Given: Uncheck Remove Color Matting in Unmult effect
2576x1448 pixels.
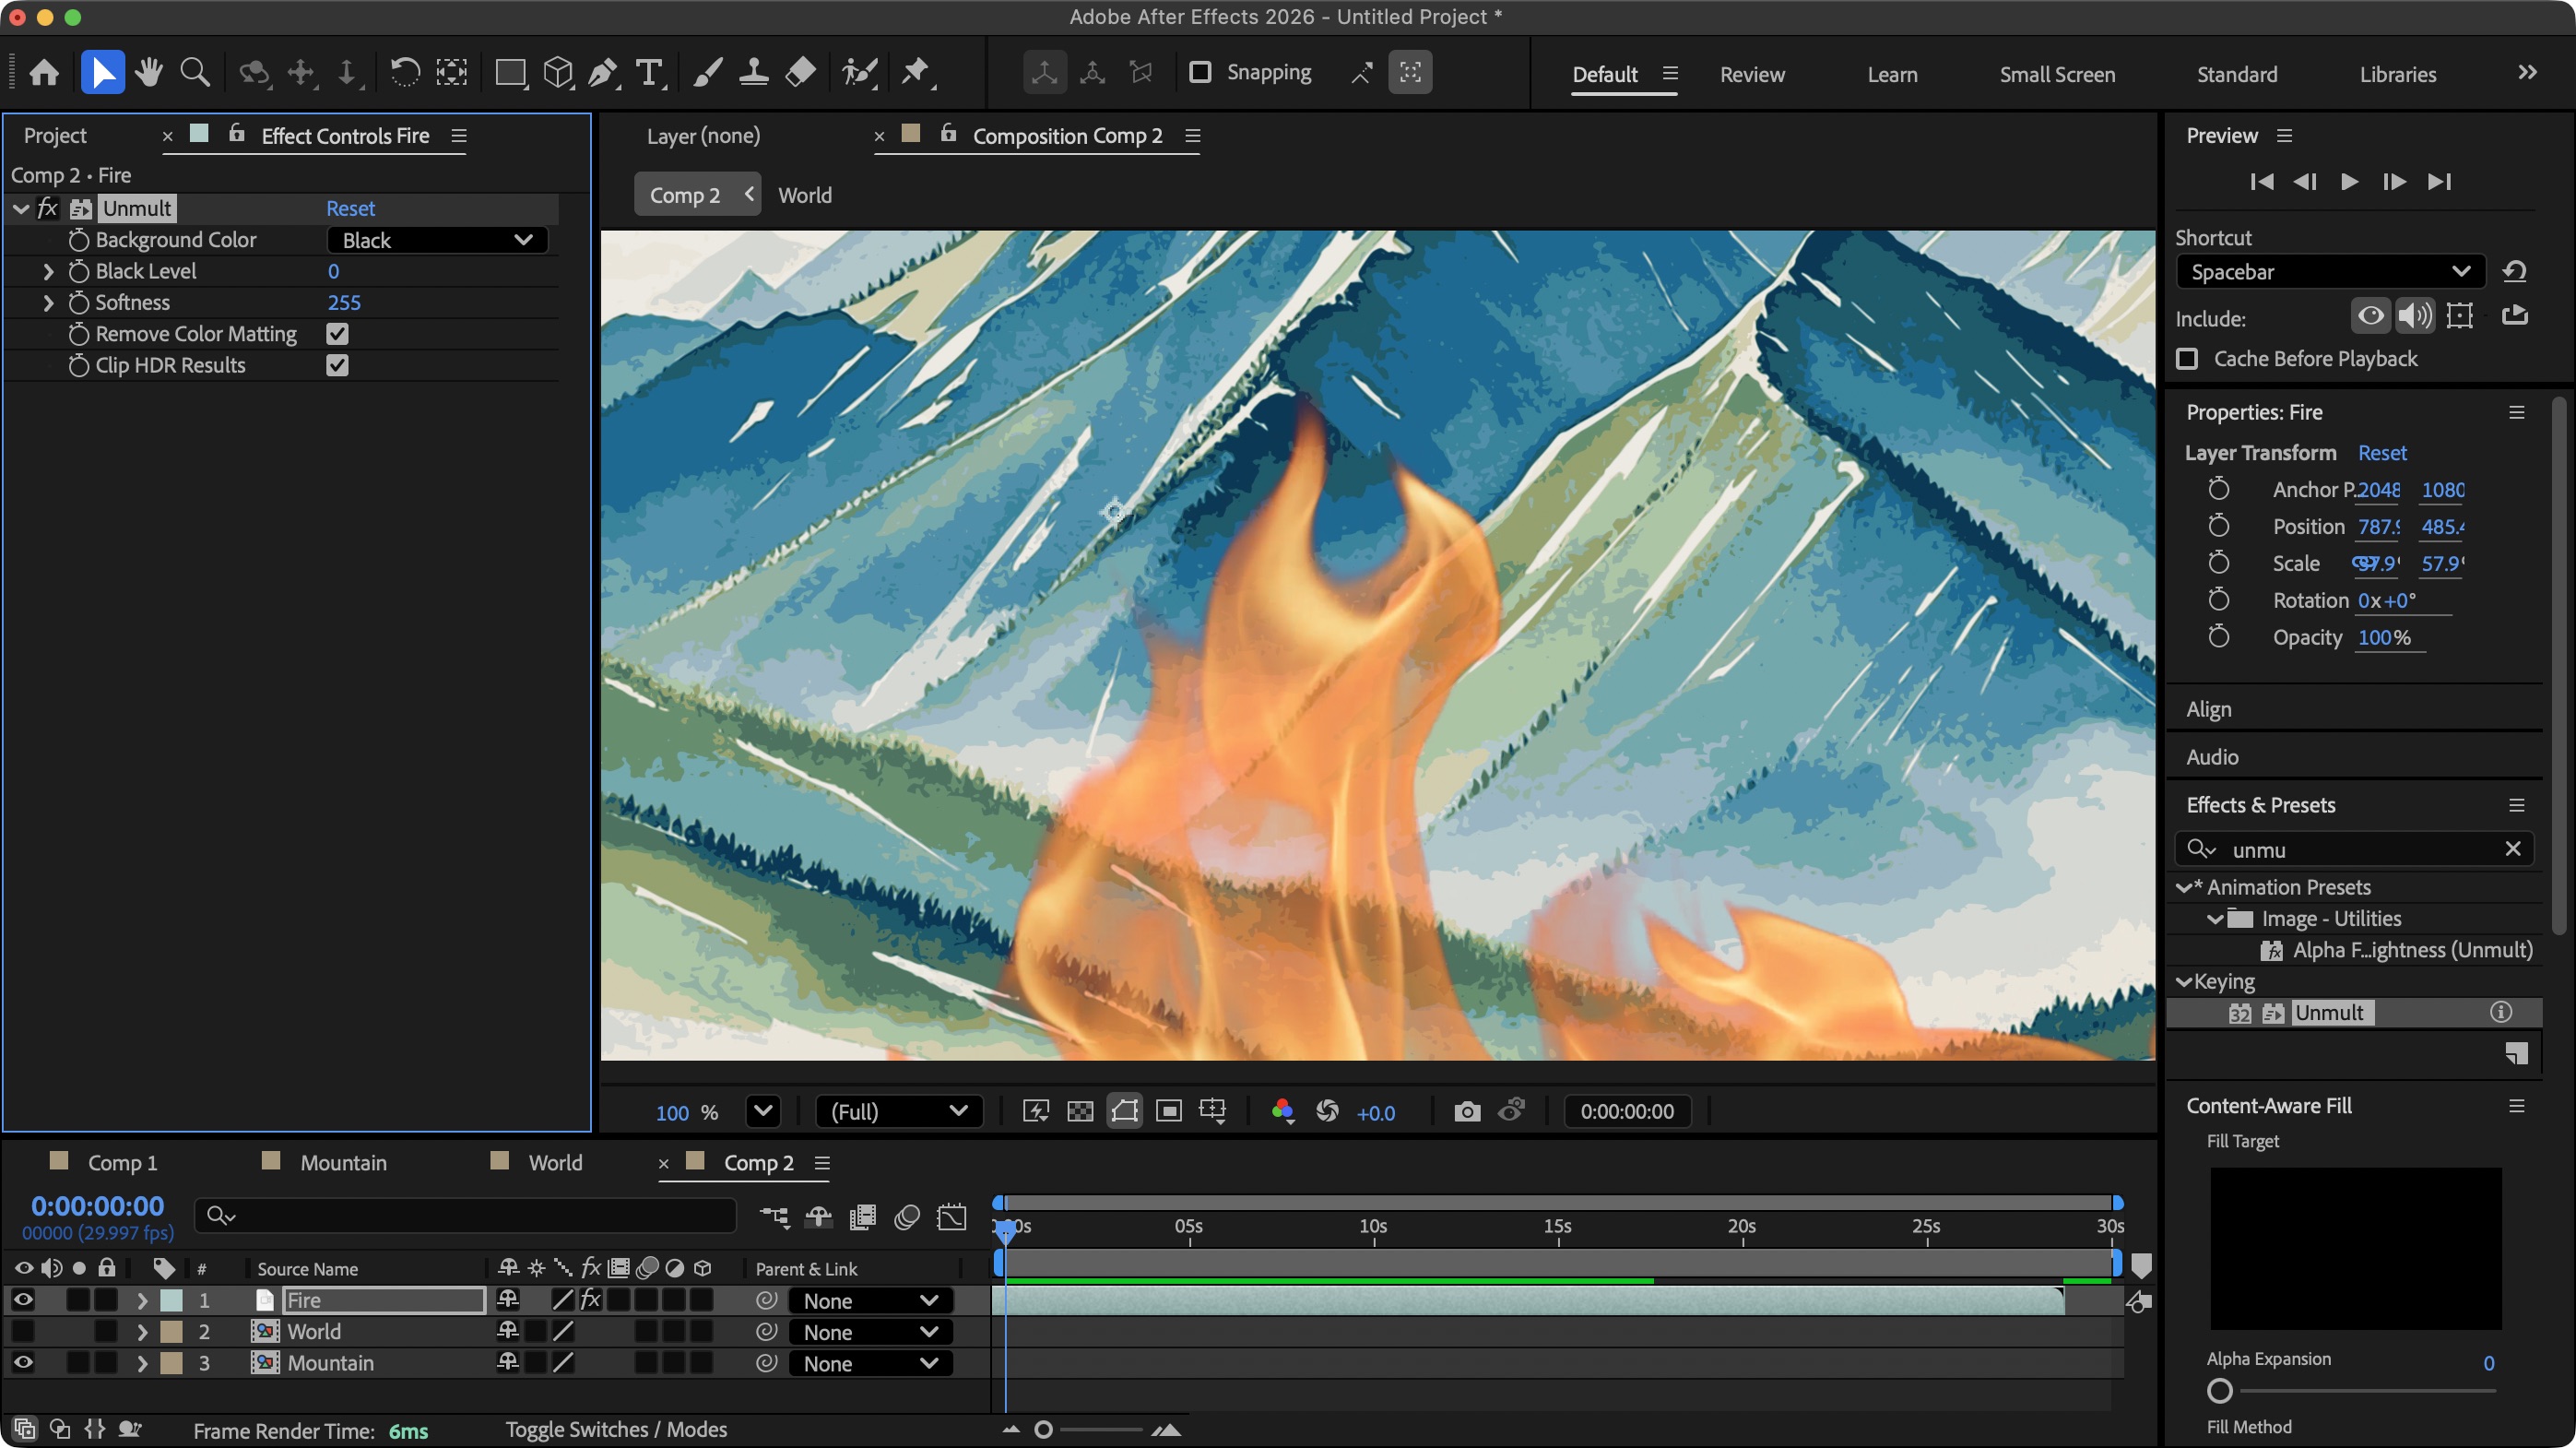Looking at the screenshot, I should pyautogui.click(x=337, y=334).
